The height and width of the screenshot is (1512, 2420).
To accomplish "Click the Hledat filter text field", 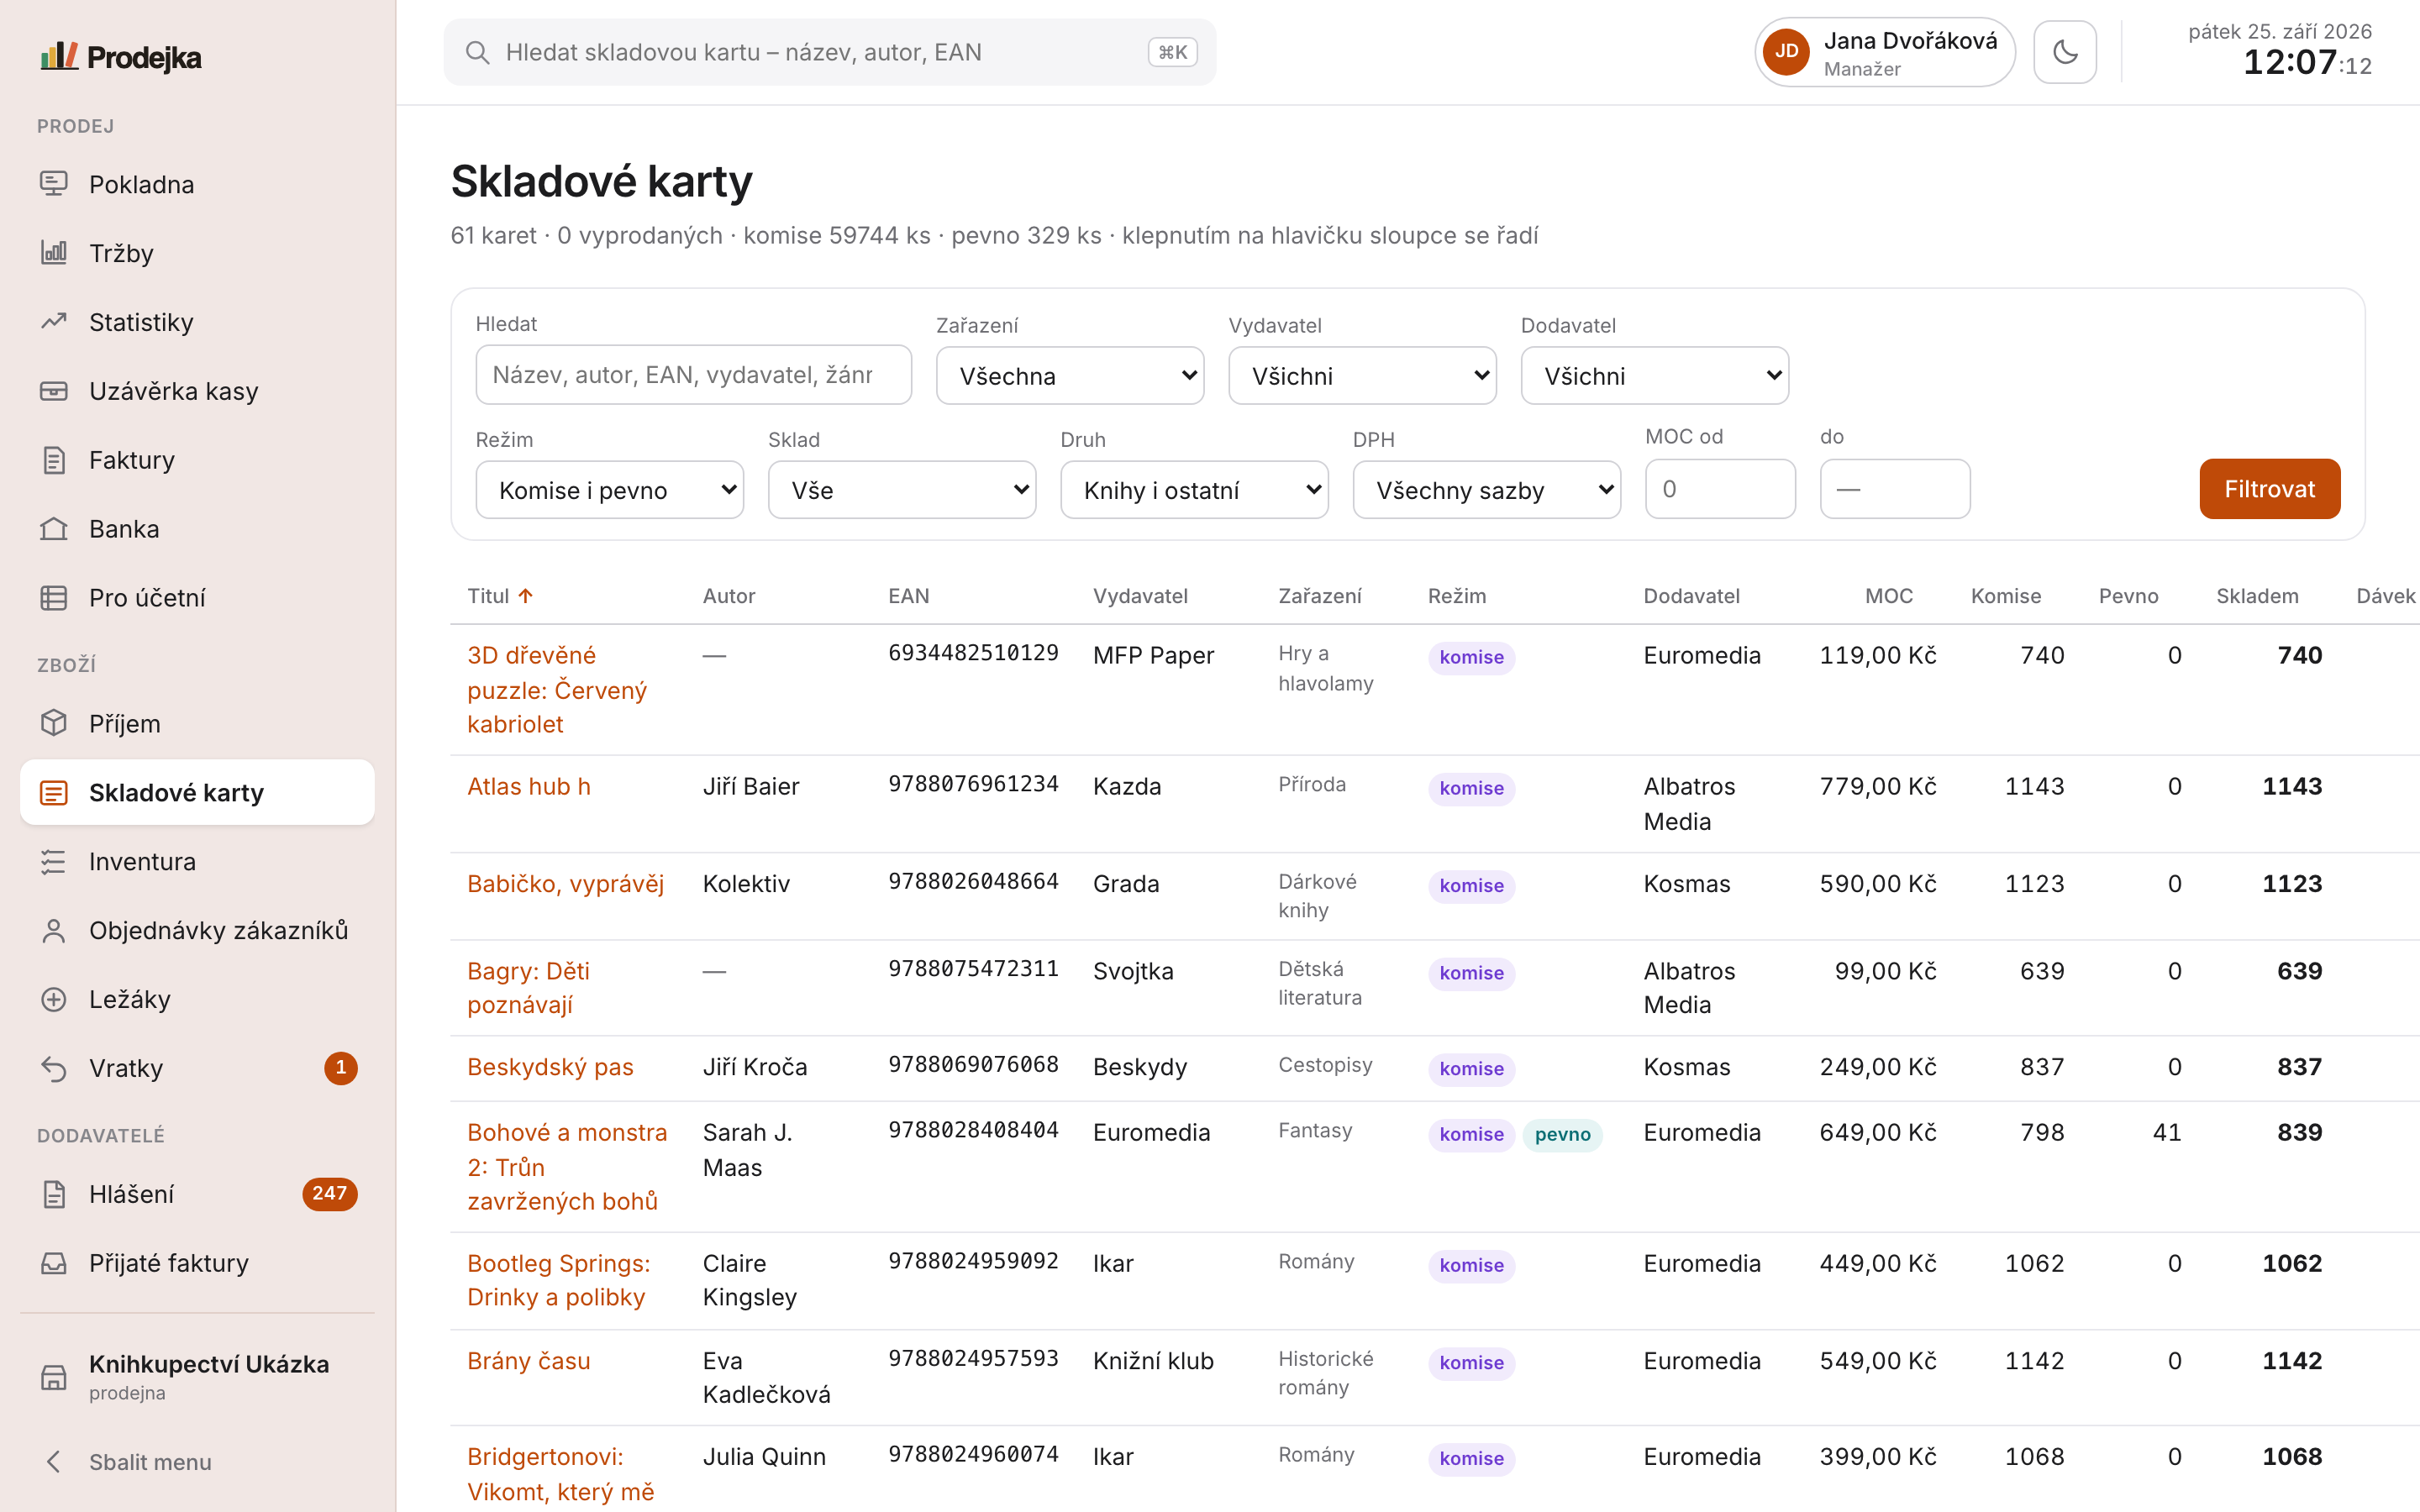I will tap(694, 375).
